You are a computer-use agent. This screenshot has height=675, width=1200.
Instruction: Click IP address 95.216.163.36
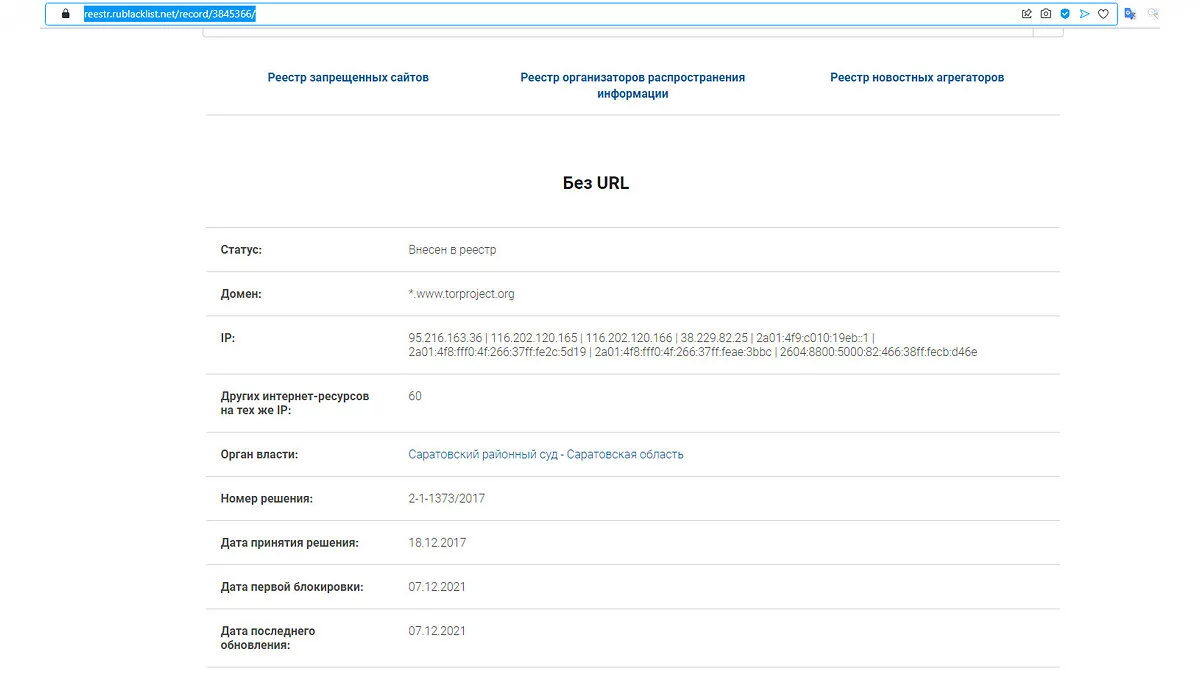click(x=446, y=338)
